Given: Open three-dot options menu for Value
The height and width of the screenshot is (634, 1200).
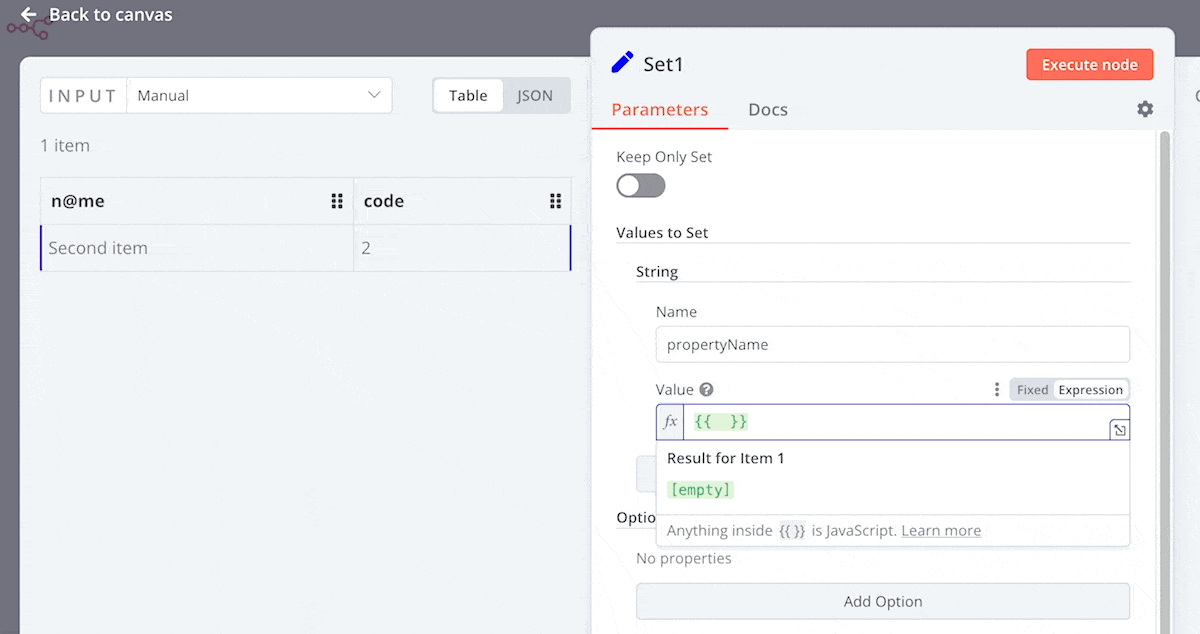Looking at the screenshot, I should [x=996, y=390].
